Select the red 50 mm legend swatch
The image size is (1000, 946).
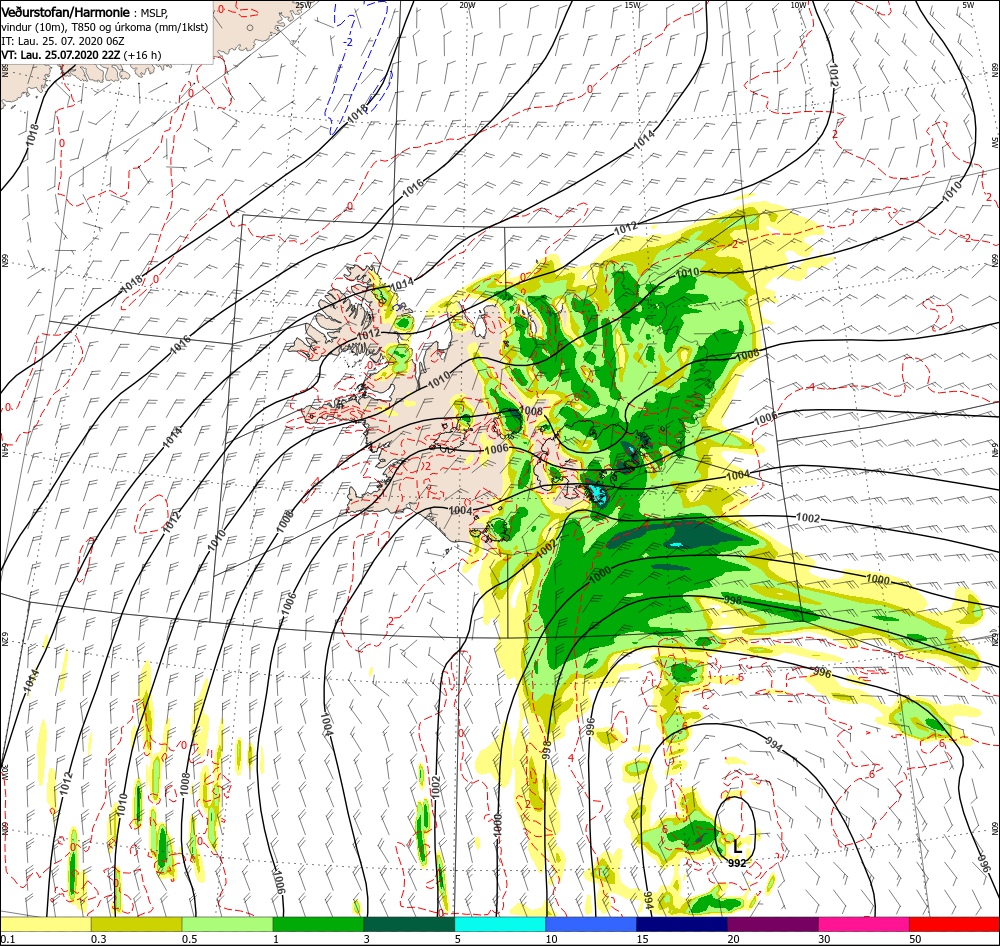click(954, 924)
